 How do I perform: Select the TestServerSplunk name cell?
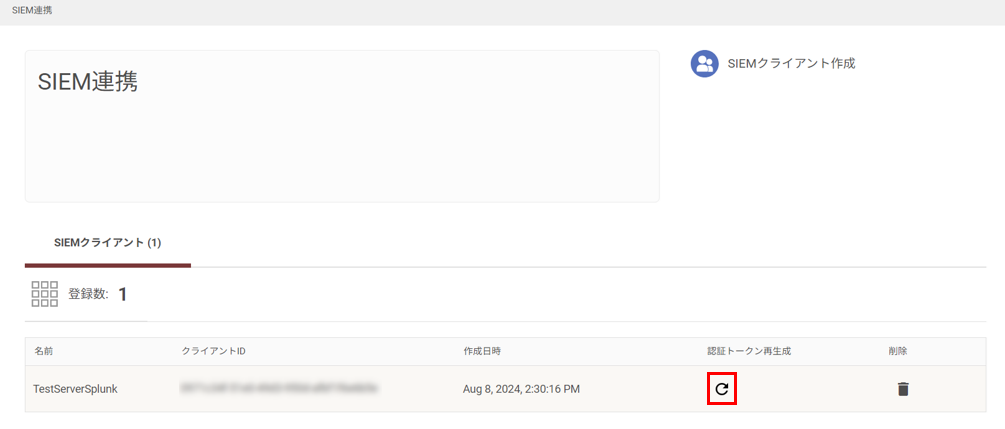click(75, 389)
